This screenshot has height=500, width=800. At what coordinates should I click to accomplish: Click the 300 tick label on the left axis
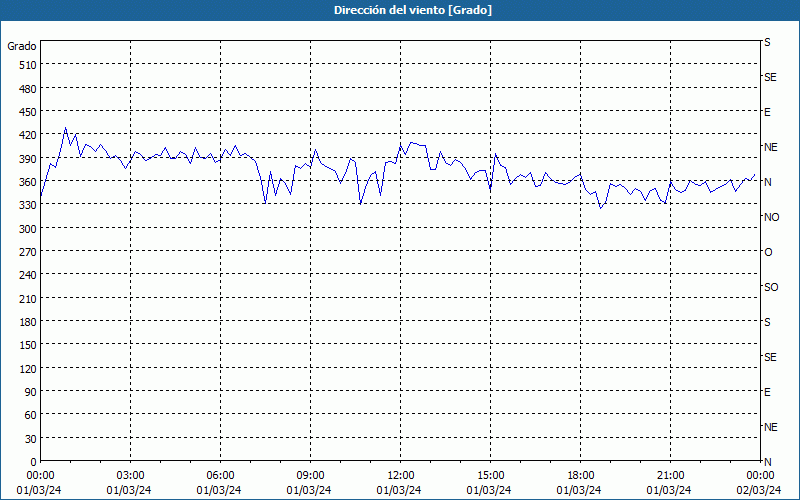28,229
